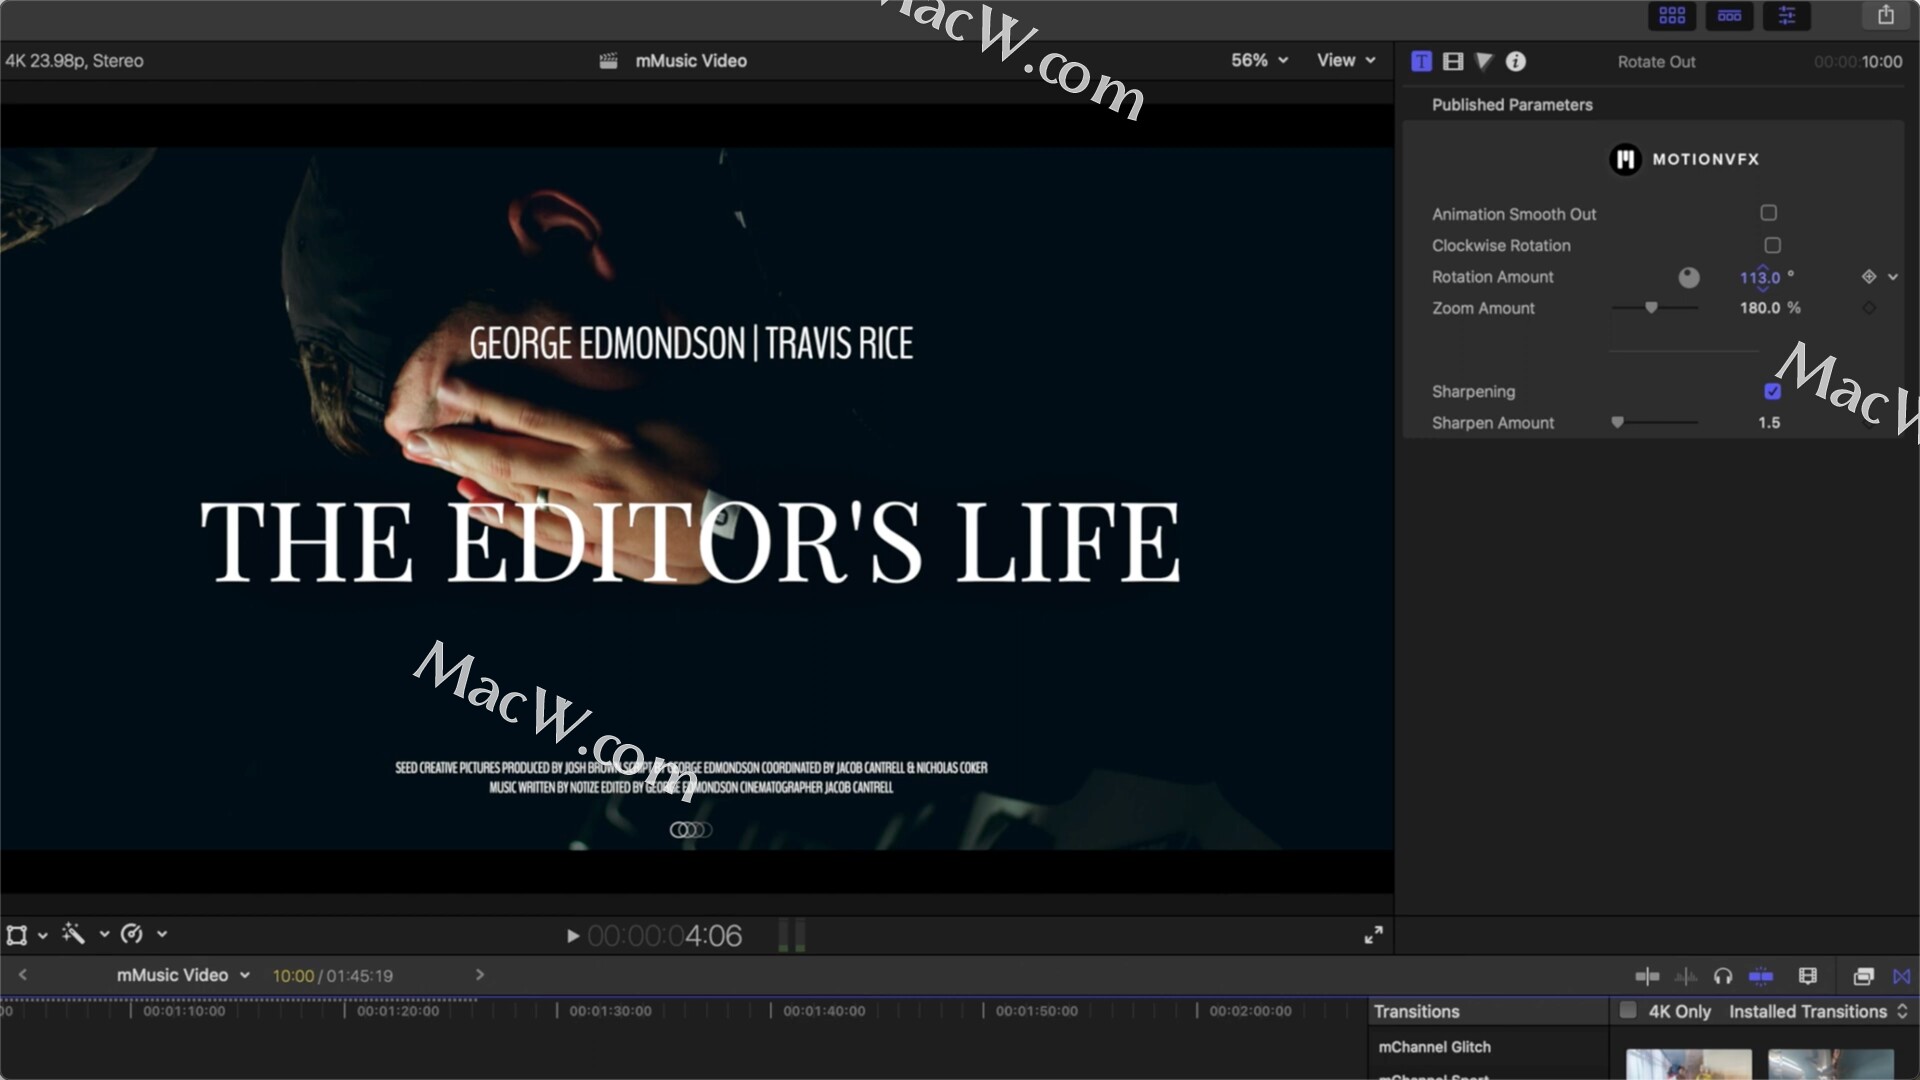Image resolution: width=1920 pixels, height=1080 pixels.
Task: Select the mChannel Glitch category
Action: (x=1434, y=1047)
